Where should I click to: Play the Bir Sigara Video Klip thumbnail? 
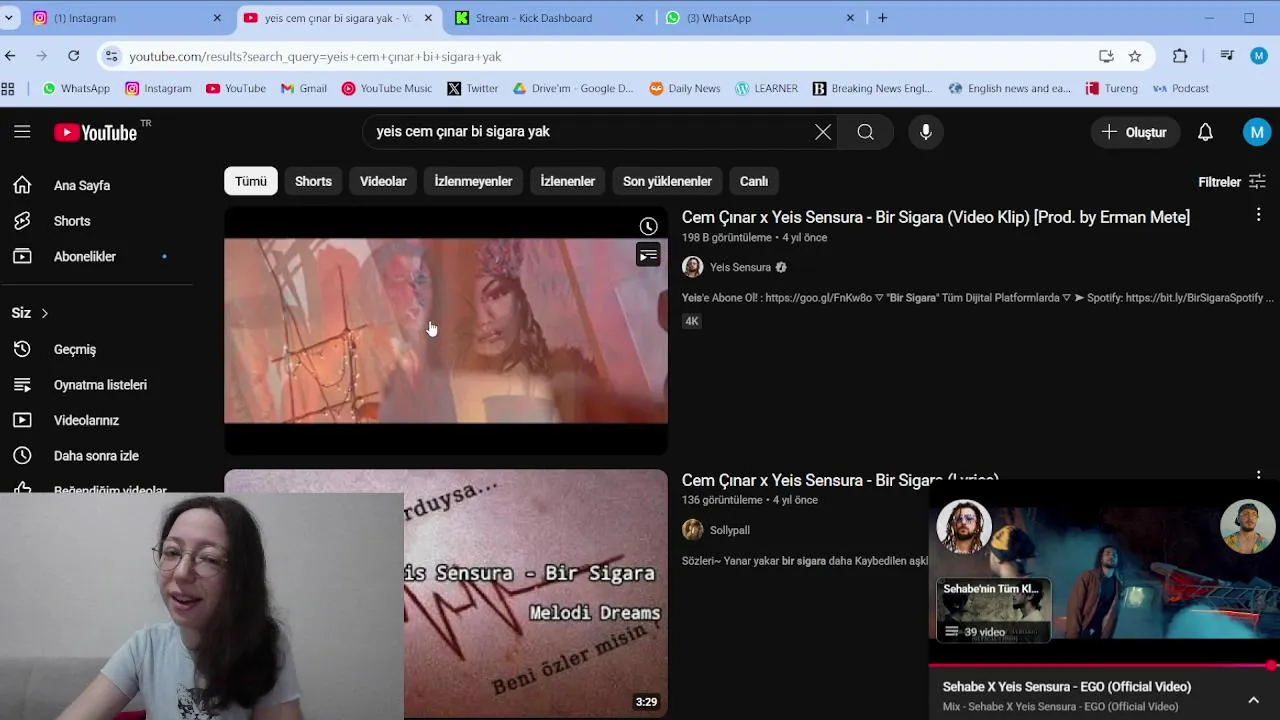point(446,331)
